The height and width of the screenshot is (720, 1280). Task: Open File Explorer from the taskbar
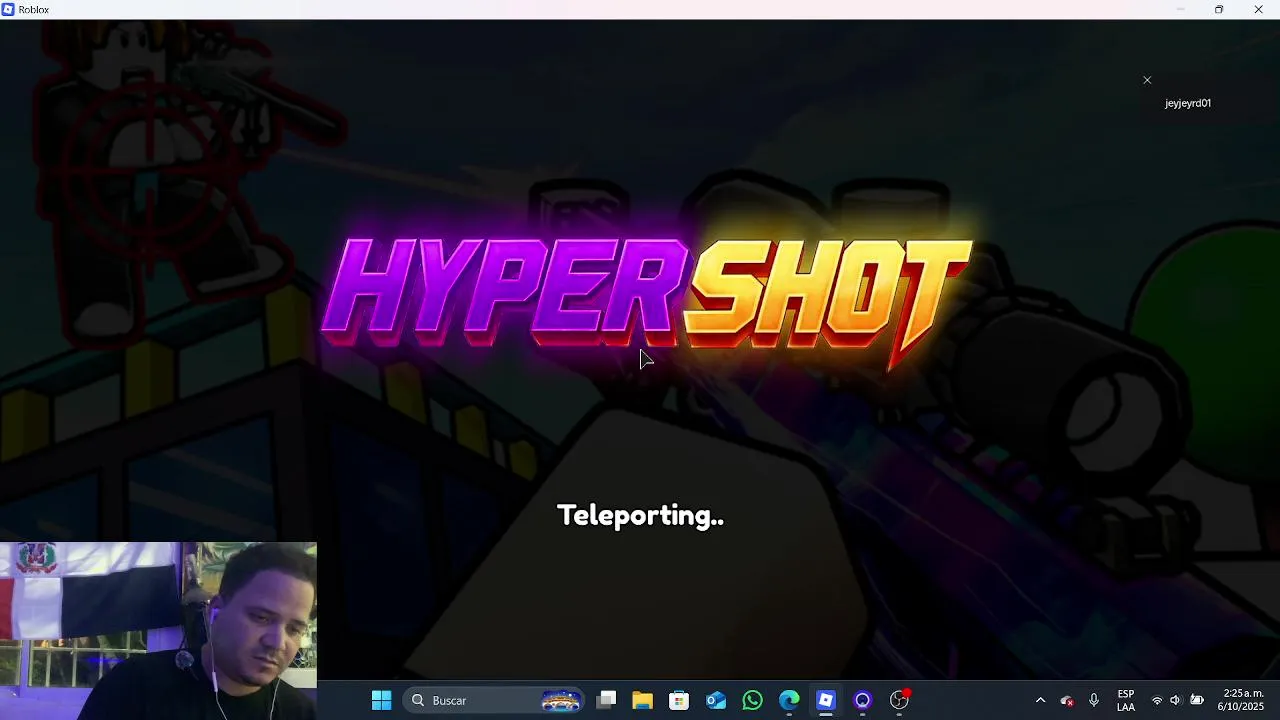coord(642,700)
